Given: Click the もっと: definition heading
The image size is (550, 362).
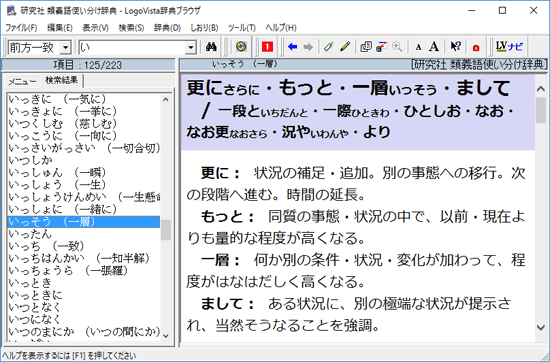Looking at the screenshot, I should click(227, 217).
